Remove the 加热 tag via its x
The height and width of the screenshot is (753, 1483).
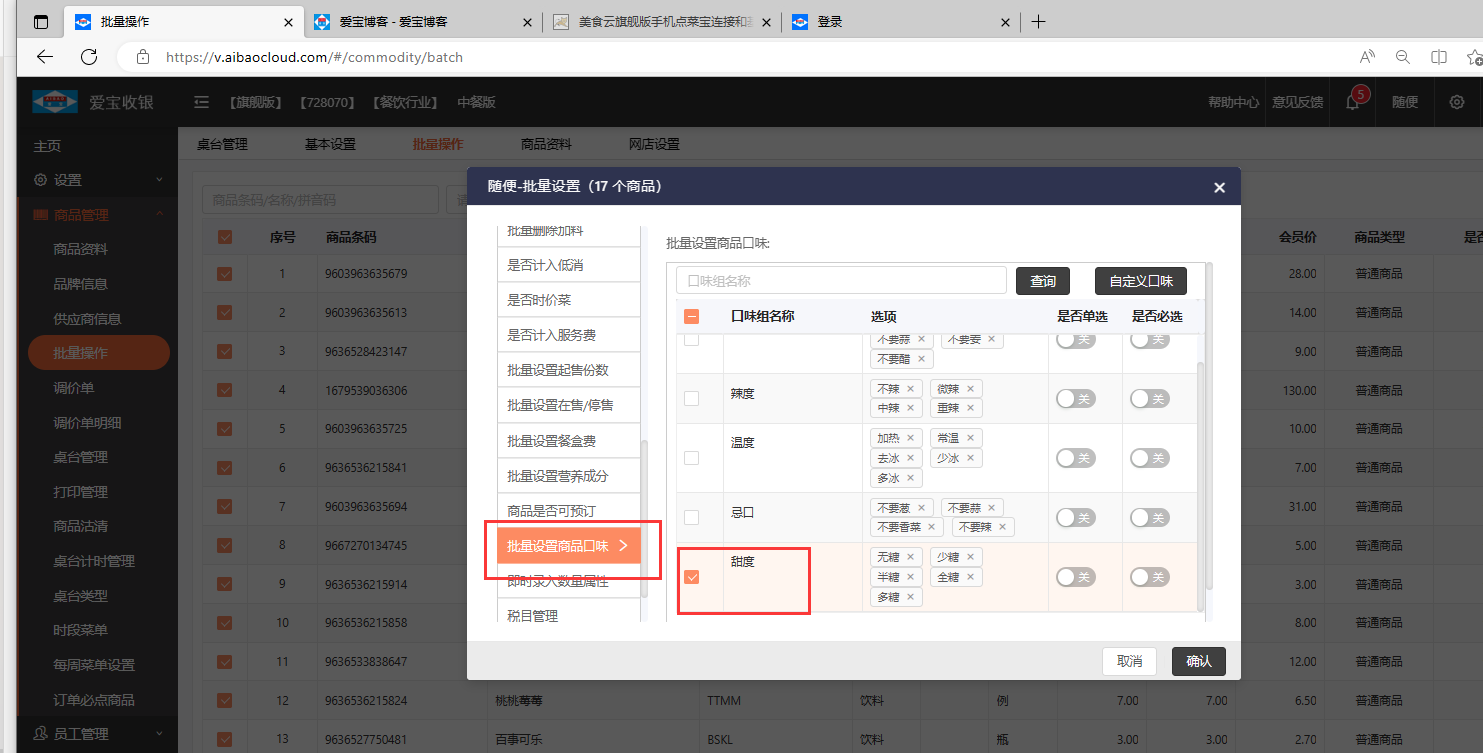[x=910, y=438]
